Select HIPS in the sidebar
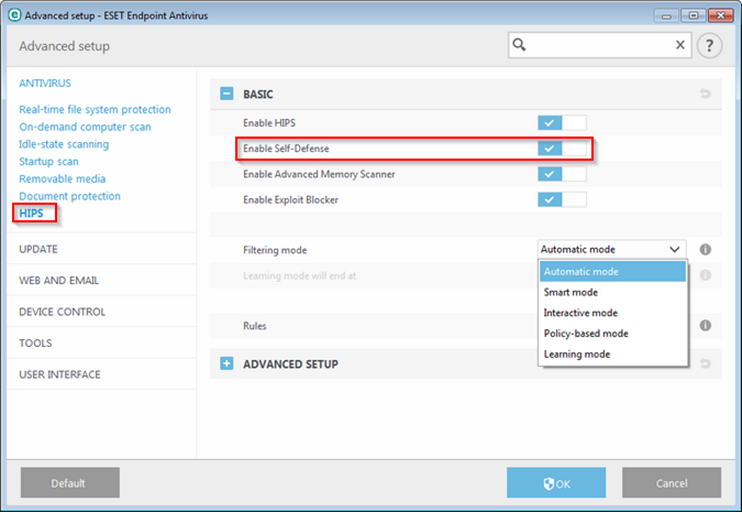 [x=31, y=213]
